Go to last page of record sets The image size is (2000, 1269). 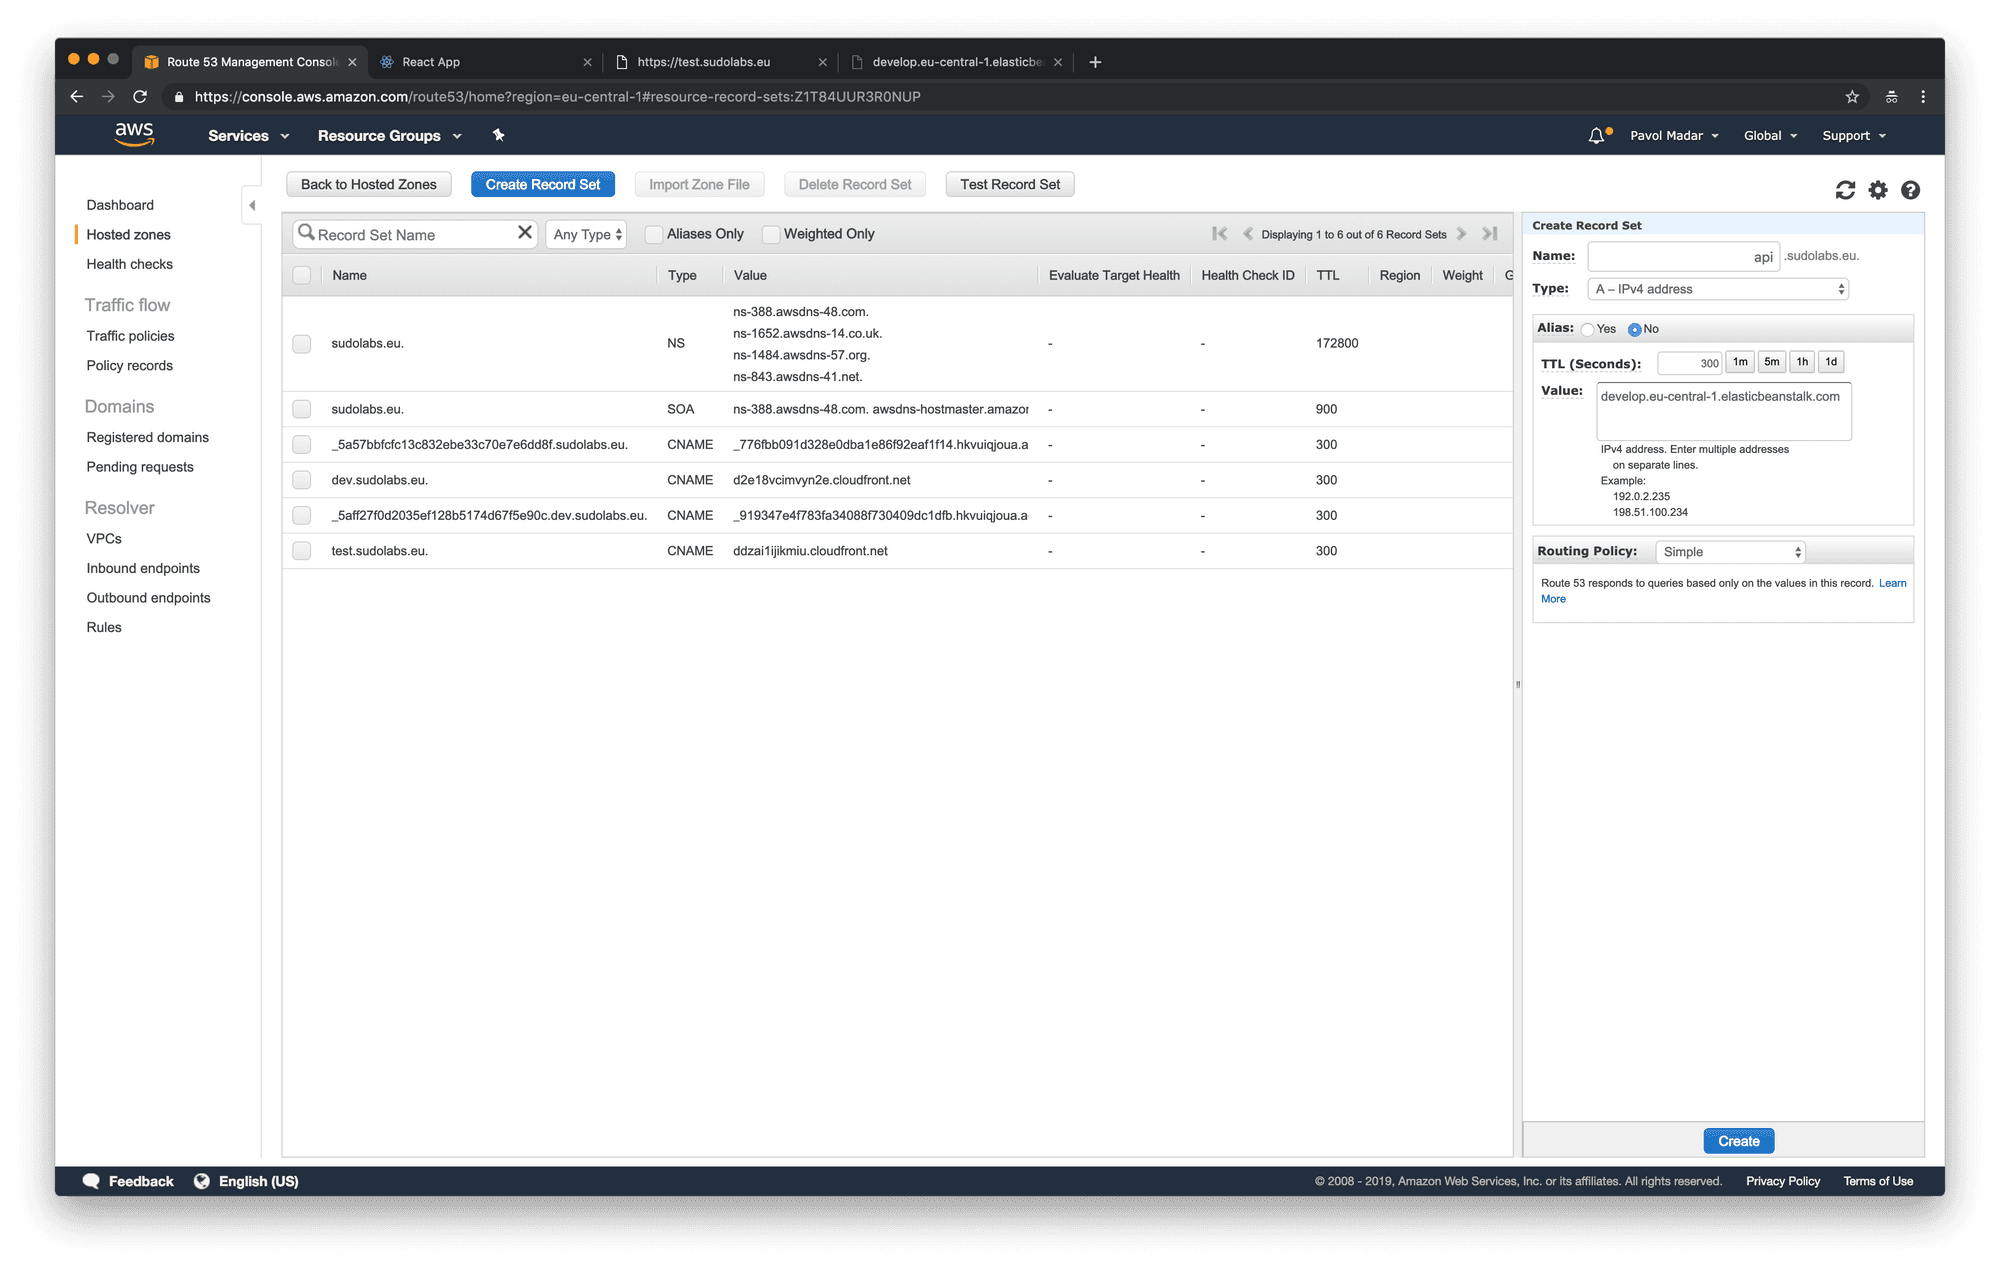[x=1490, y=234]
